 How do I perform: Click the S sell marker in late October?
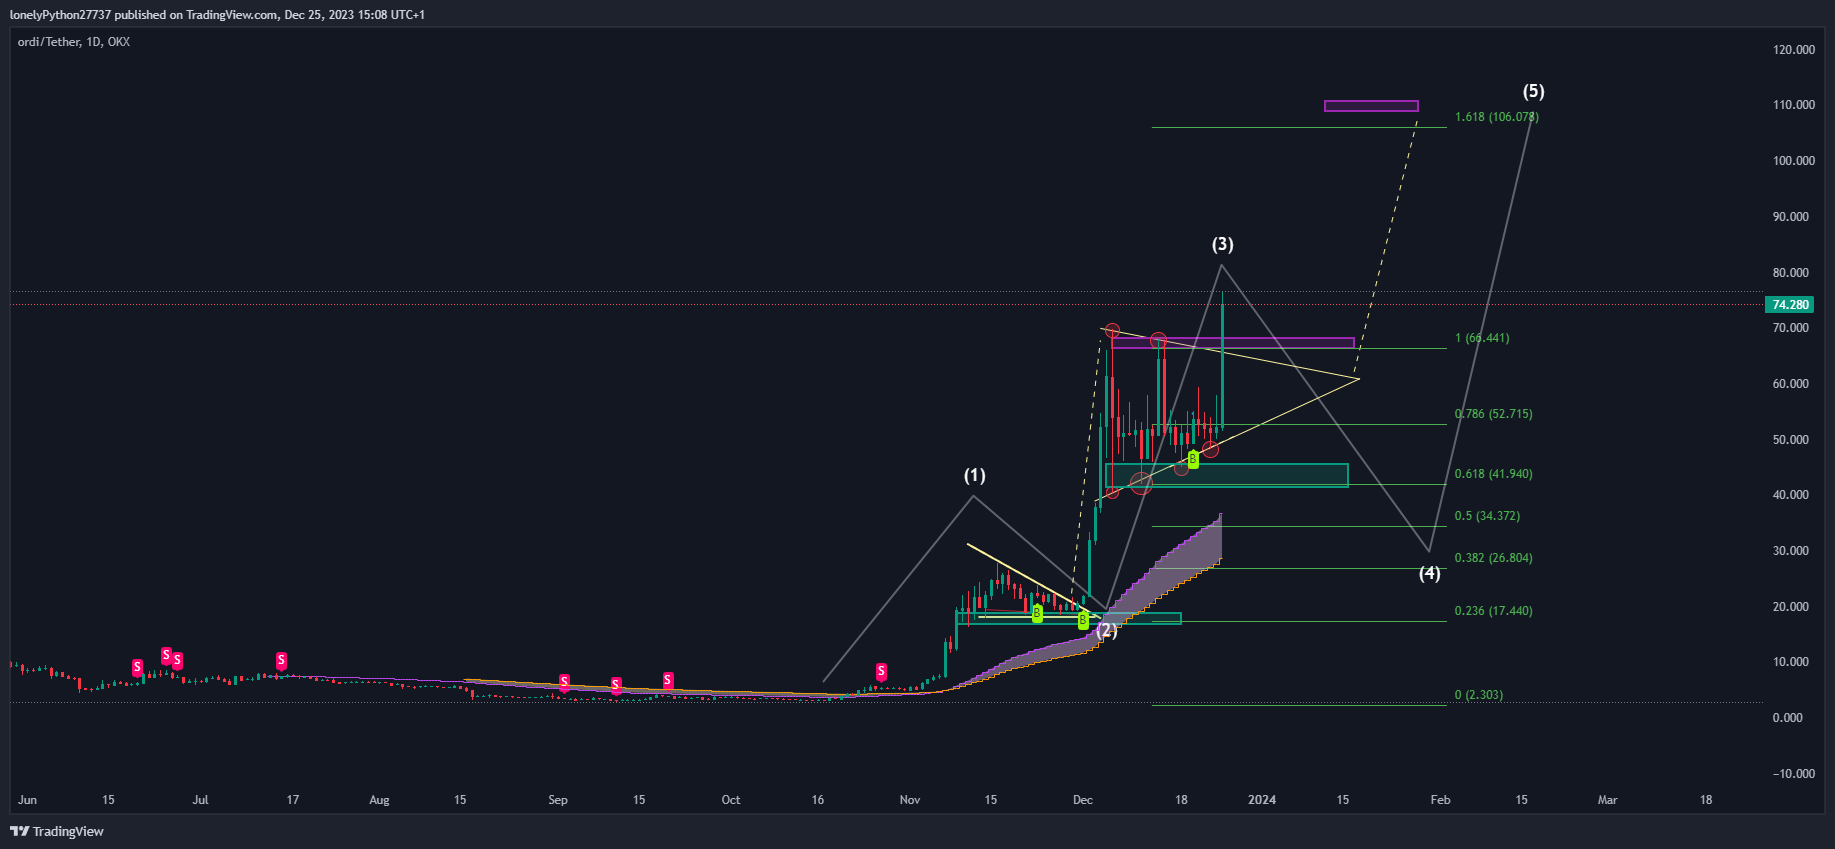pyautogui.click(x=881, y=671)
